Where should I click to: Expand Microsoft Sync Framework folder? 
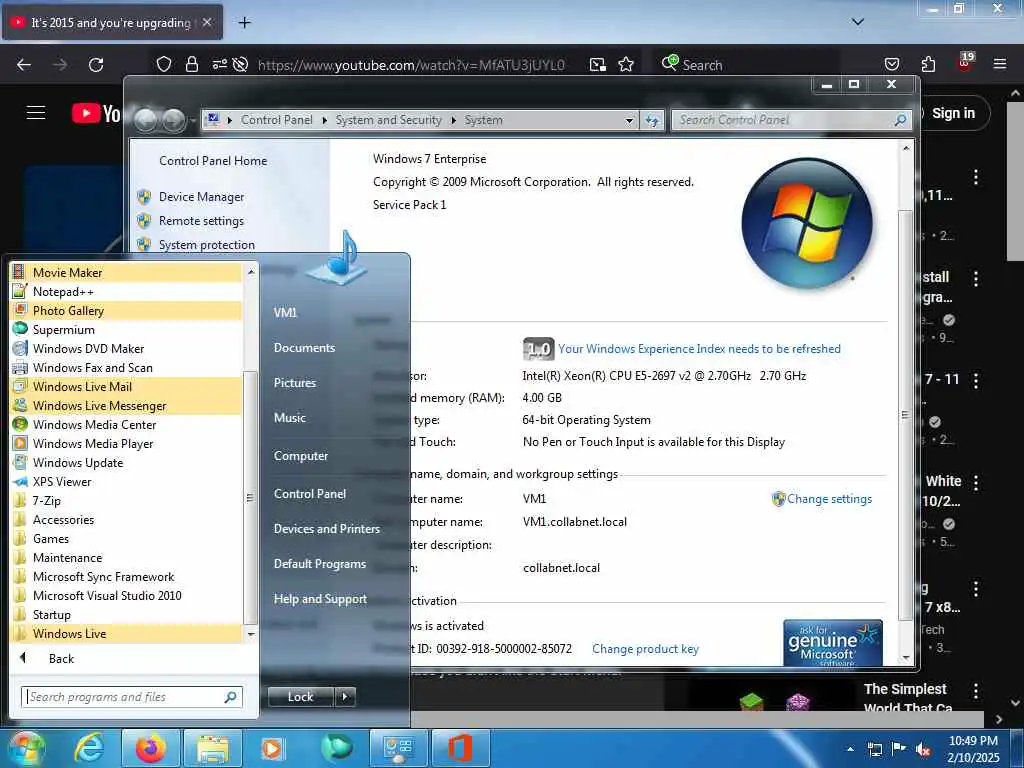(x=126, y=576)
